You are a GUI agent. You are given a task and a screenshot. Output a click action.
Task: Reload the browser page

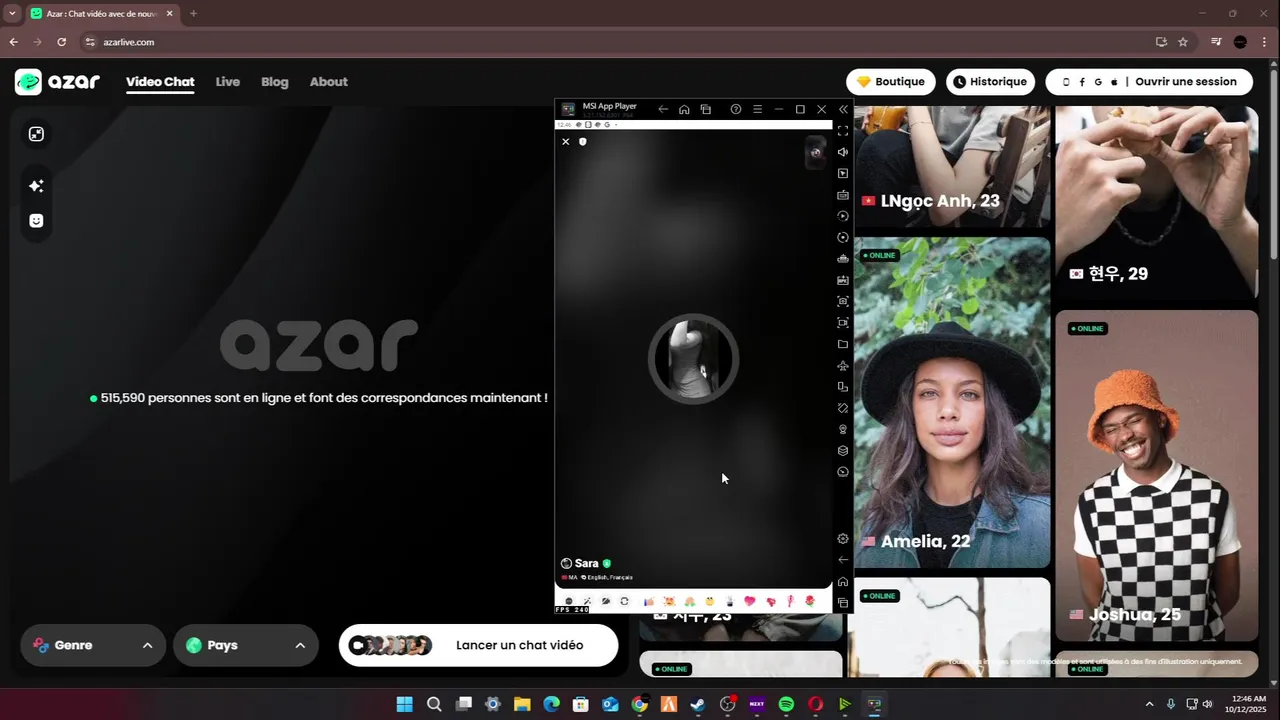point(62,42)
